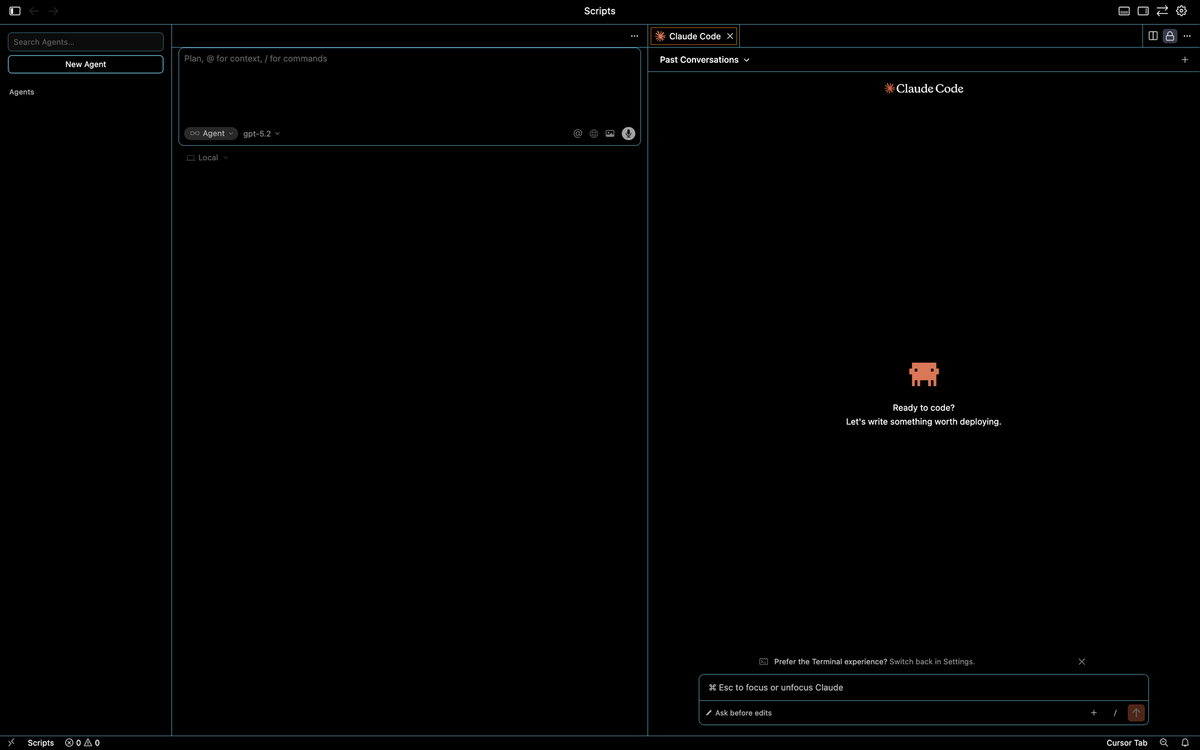This screenshot has height=750, width=1200.
Task: Click the slash commands icon in Claude input
Action: coord(1115,713)
